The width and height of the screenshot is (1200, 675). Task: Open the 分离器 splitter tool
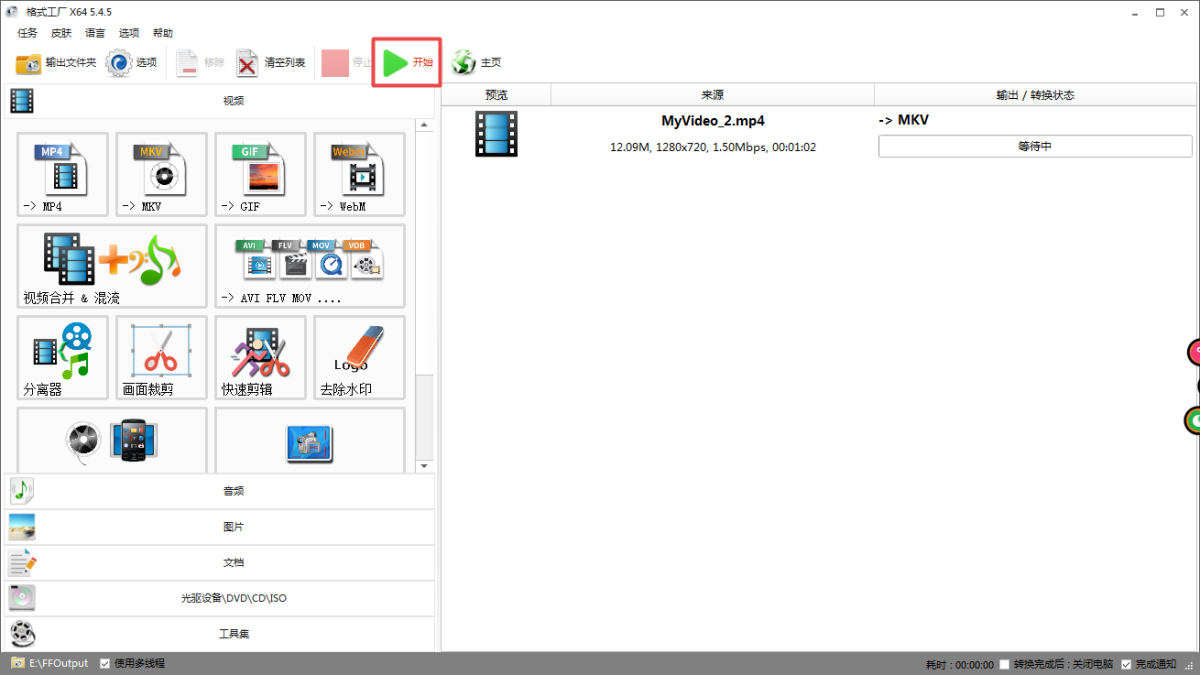pyautogui.click(x=63, y=358)
